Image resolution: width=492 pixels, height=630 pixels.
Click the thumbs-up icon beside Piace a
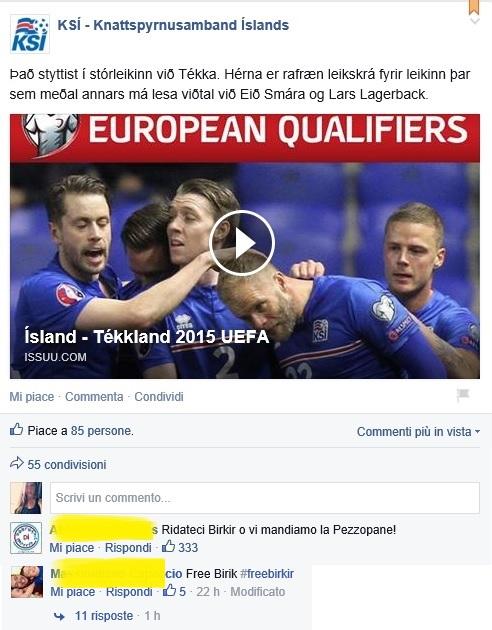click(x=16, y=430)
